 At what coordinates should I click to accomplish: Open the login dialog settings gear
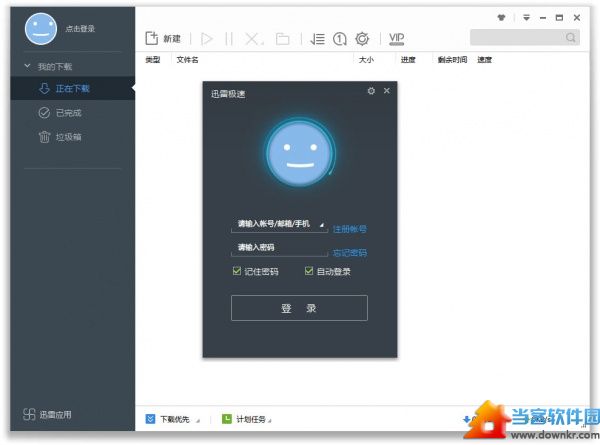(371, 91)
